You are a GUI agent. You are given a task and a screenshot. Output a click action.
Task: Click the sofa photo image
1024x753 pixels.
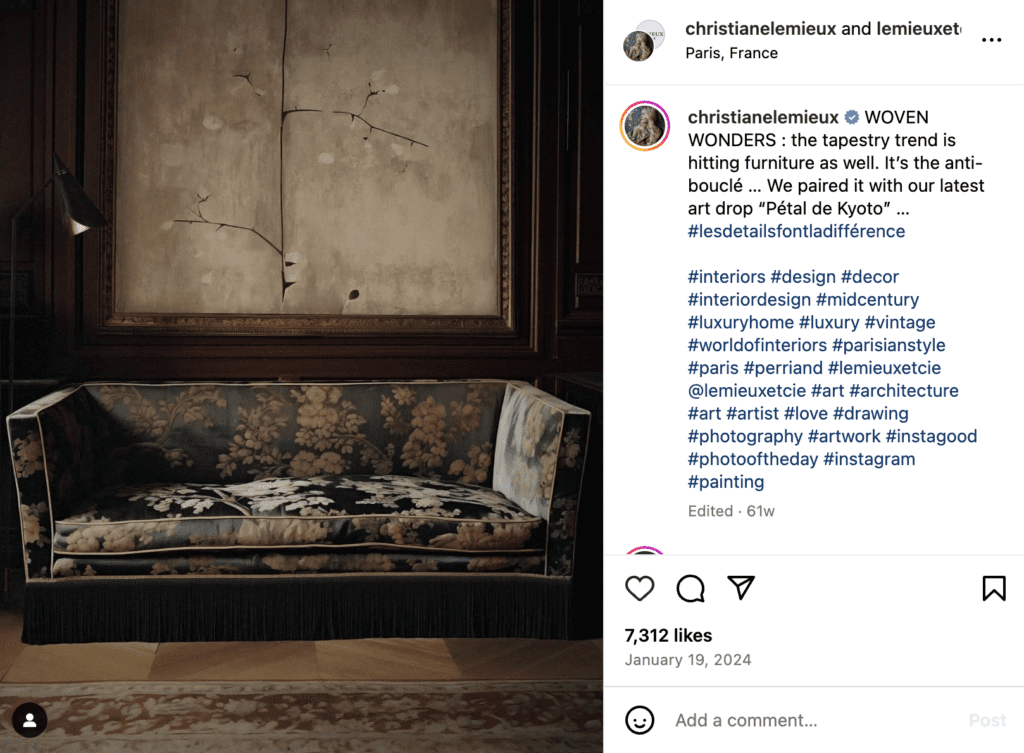pyautogui.click(x=301, y=376)
